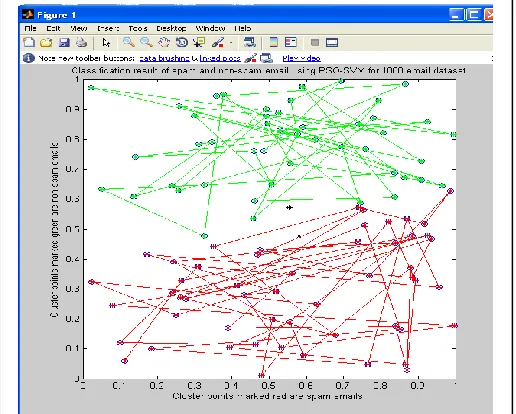This screenshot has height=414, width=516.
Task: Open the brush color dropdown arrow
Action: coord(231,43)
